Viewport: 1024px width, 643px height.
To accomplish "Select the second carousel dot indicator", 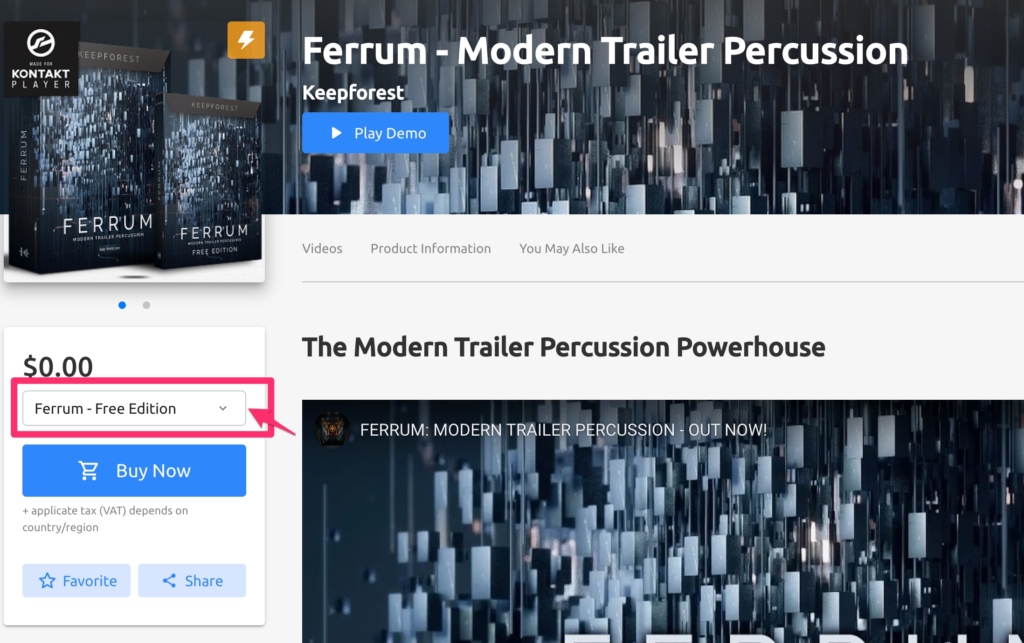I will click(146, 305).
